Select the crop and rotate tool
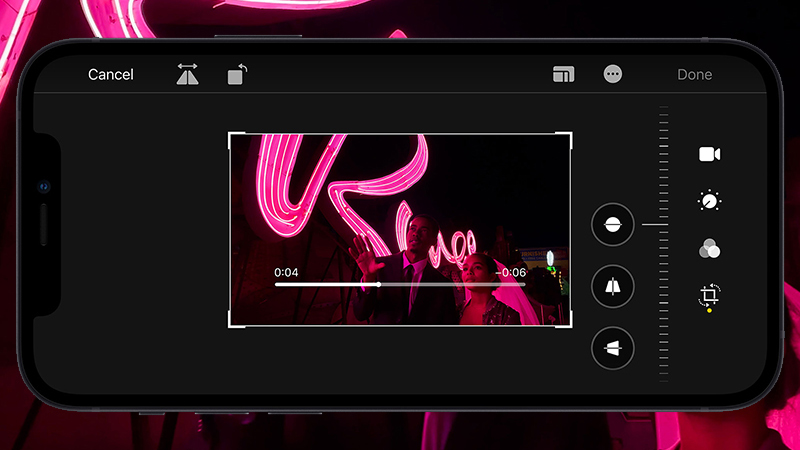Screen dimensions: 800x450 click(x=710, y=295)
